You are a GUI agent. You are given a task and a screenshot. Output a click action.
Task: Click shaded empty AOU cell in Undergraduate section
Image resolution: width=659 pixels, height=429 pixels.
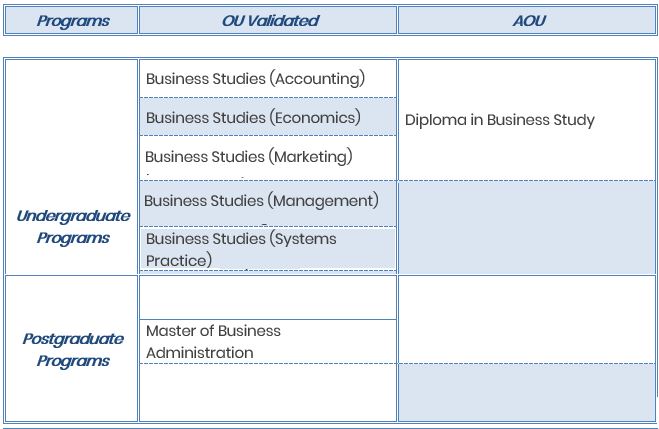click(x=526, y=227)
